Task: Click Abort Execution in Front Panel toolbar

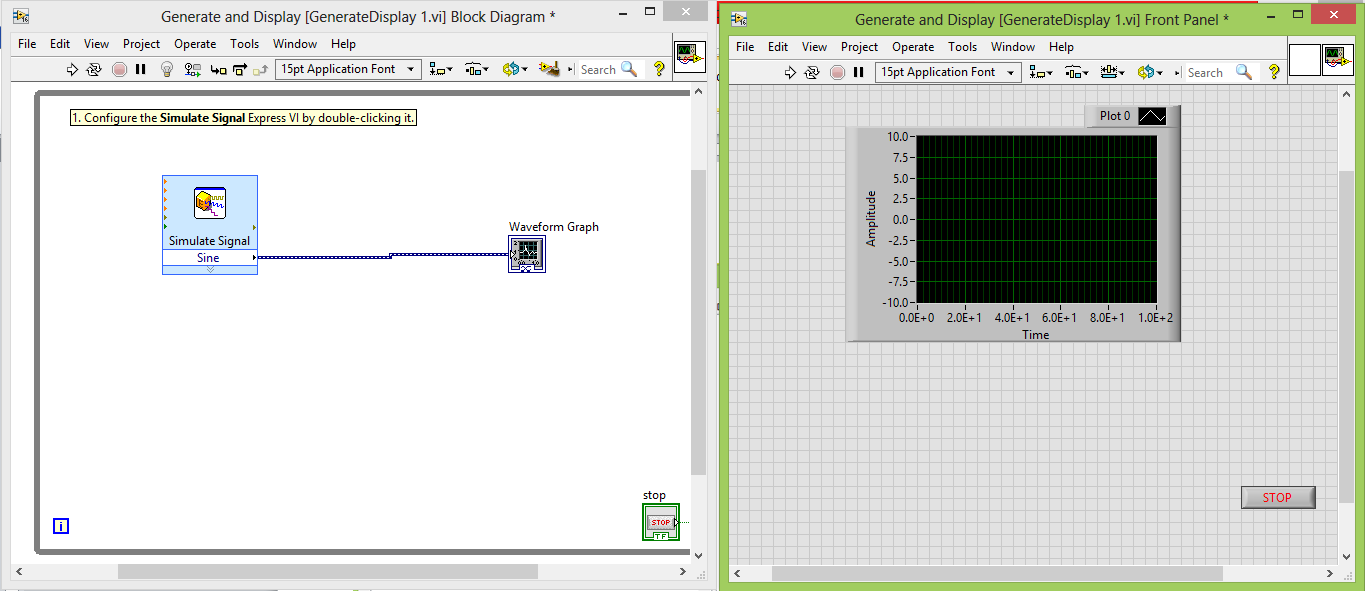Action: [837, 72]
